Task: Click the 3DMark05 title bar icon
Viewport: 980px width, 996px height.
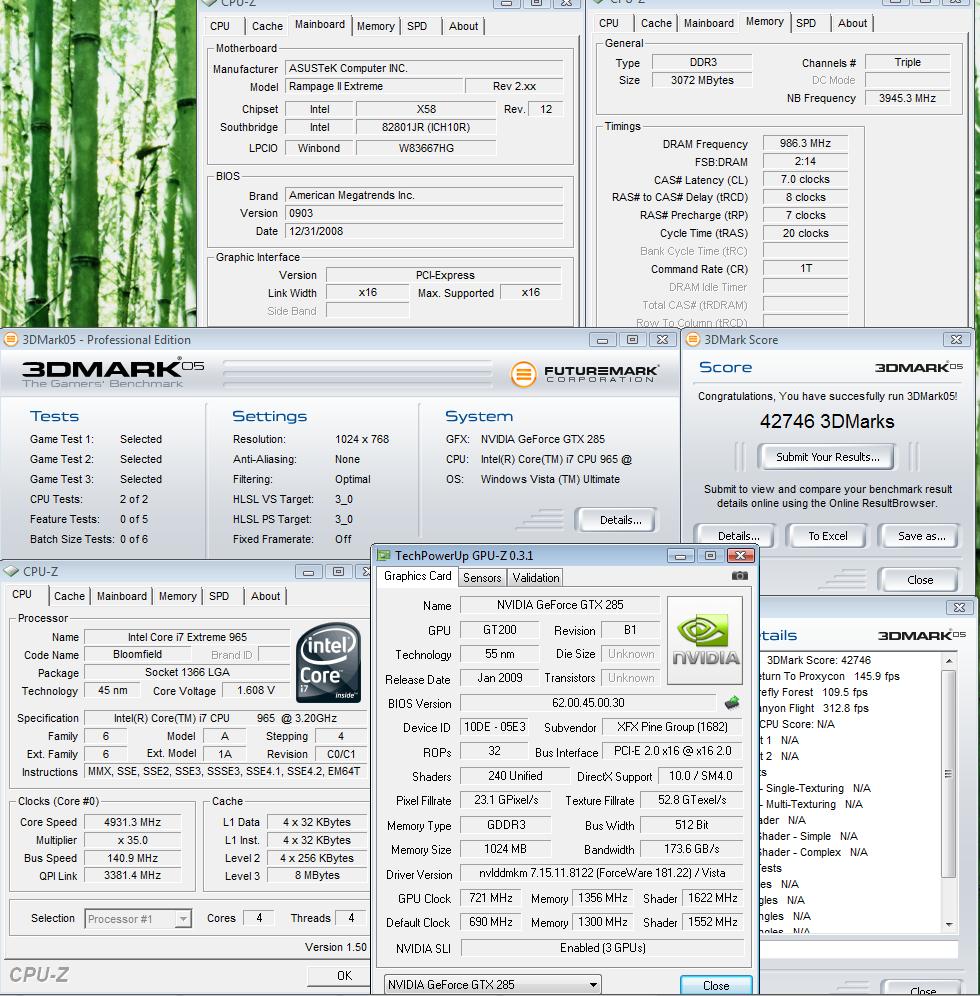Action: [x=11, y=339]
